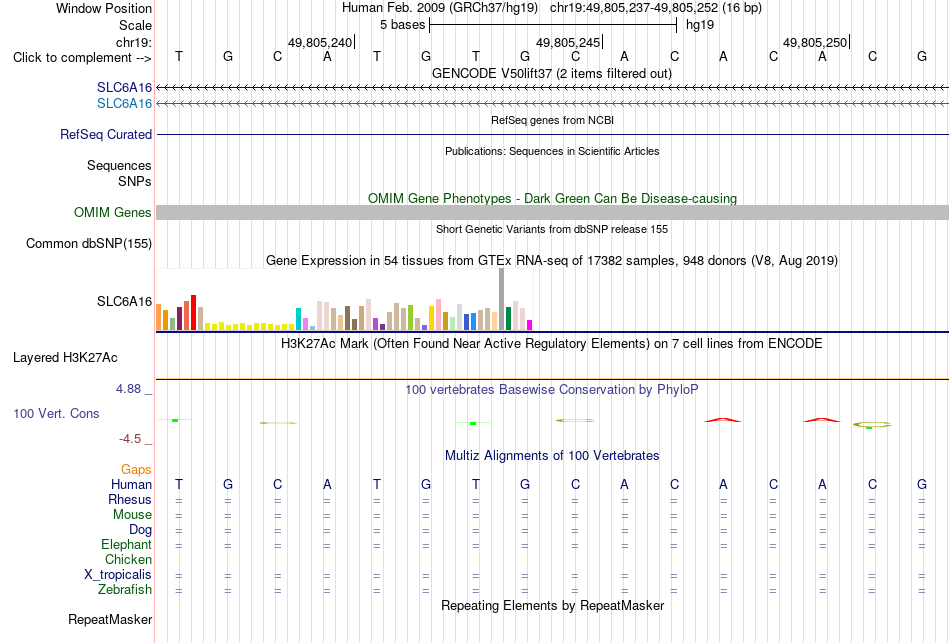This screenshot has height=643, width=950.
Task: Click the 'Click to complement -->' label
Action: coord(82,58)
